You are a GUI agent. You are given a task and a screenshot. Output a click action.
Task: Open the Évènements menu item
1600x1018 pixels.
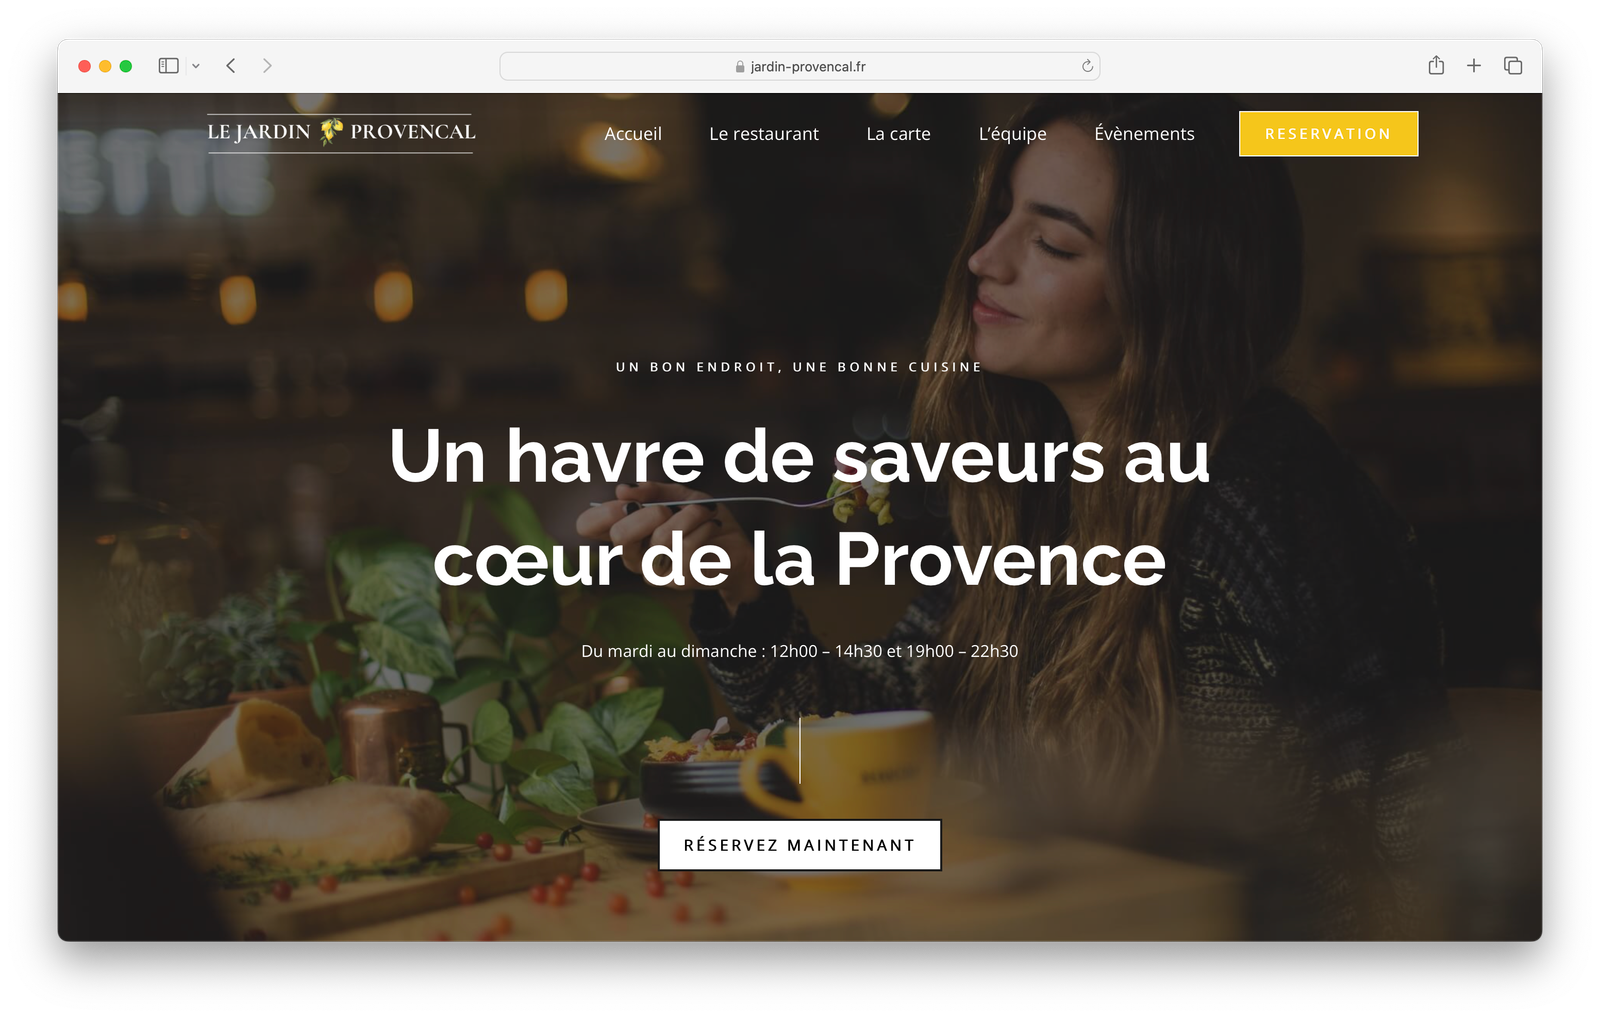1144,134
